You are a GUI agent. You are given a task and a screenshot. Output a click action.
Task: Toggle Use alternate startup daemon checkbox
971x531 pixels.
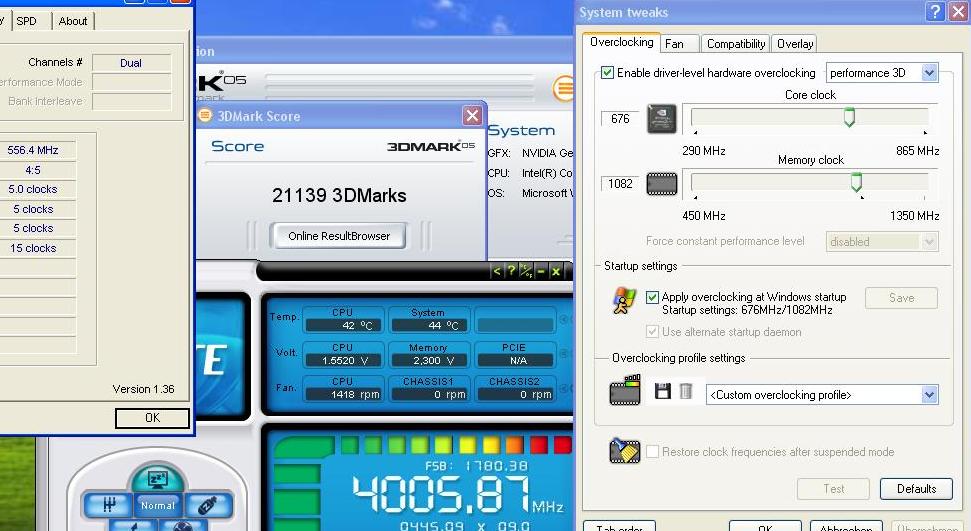click(x=652, y=331)
